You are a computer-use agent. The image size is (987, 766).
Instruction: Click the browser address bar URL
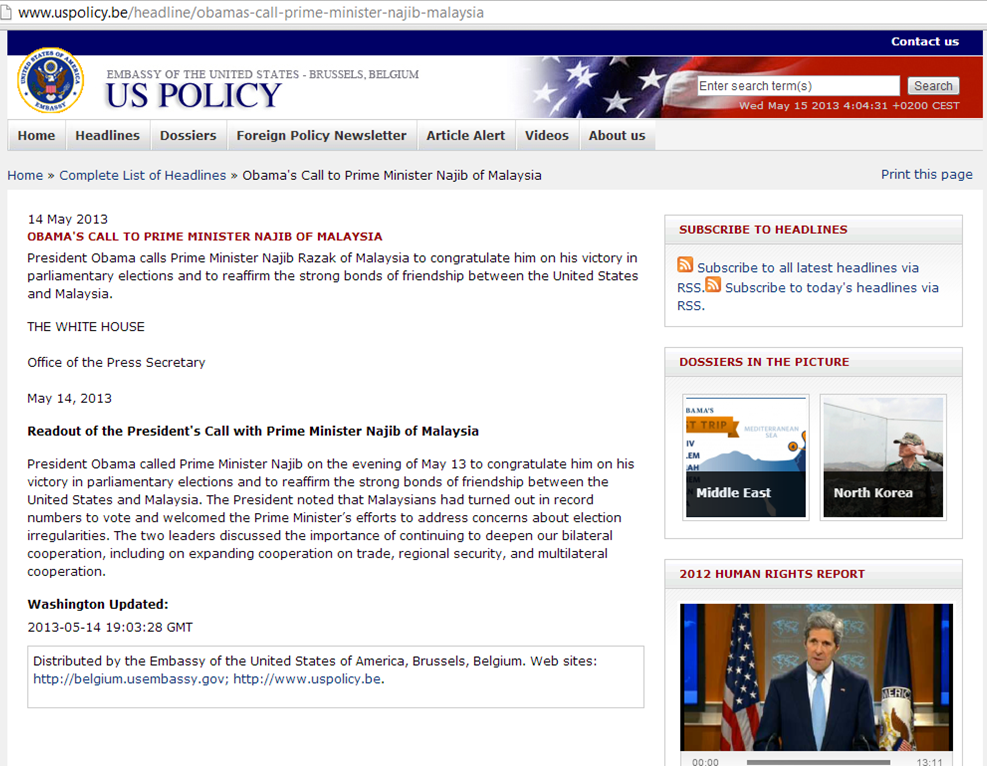251,13
